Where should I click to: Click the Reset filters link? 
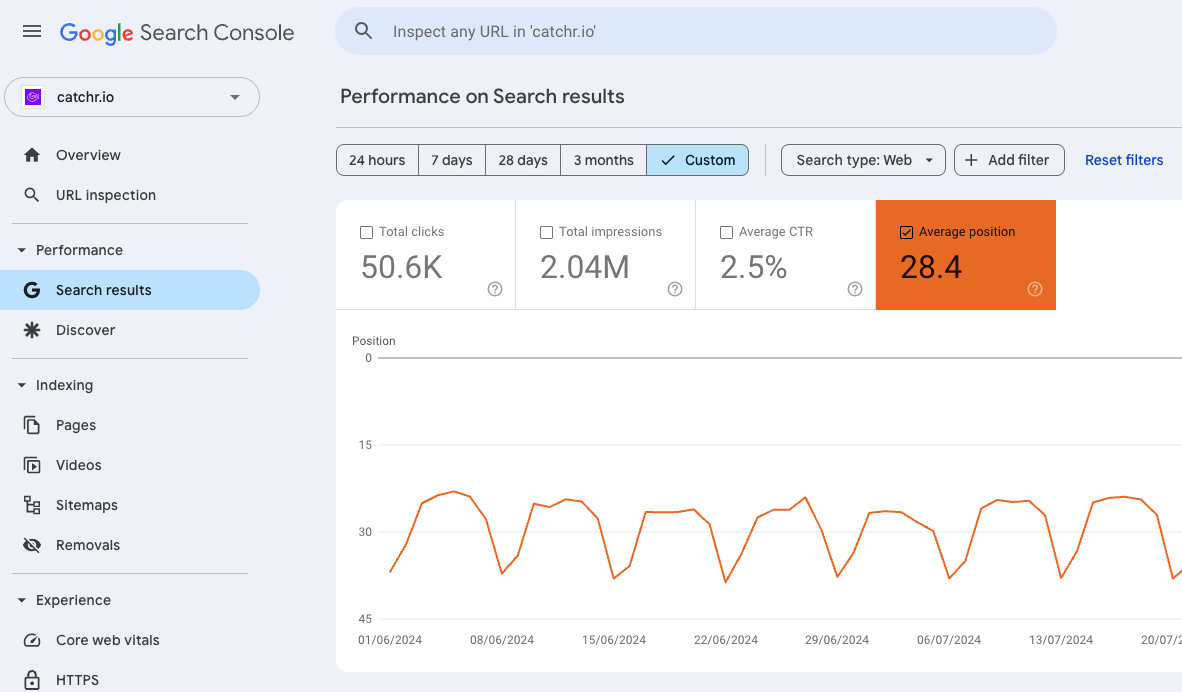click(1124, 160)
